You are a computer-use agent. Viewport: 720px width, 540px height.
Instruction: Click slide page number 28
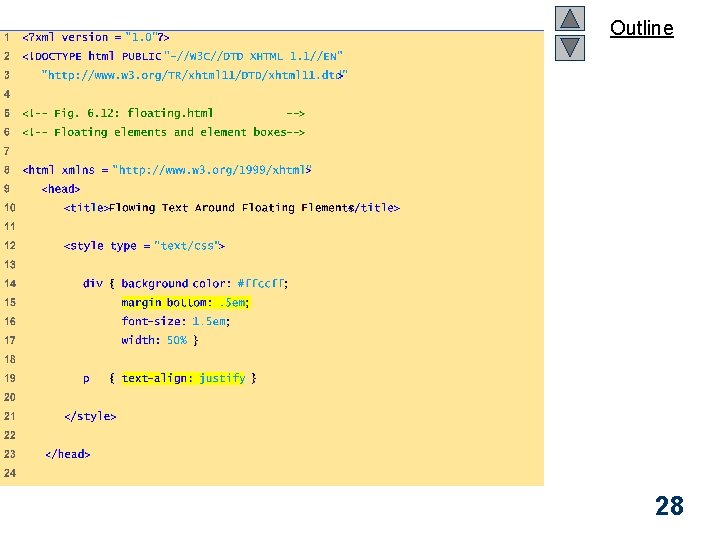tap(669, 506)
